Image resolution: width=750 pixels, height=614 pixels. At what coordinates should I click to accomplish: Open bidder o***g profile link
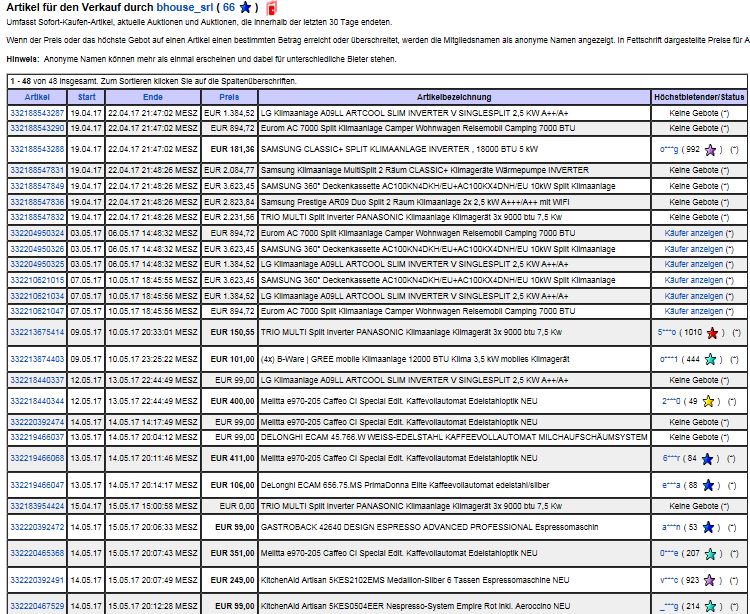click(669, 149)
